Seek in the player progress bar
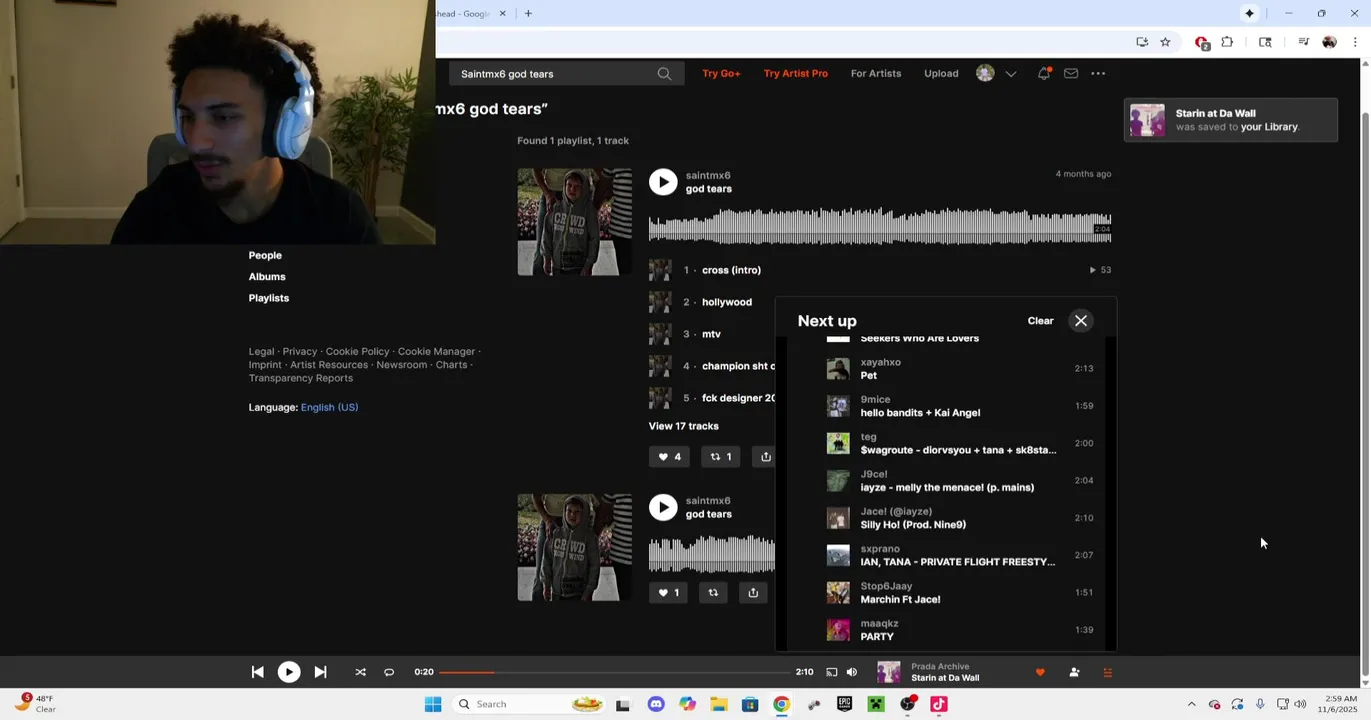1371x720 pixels. 615,672
